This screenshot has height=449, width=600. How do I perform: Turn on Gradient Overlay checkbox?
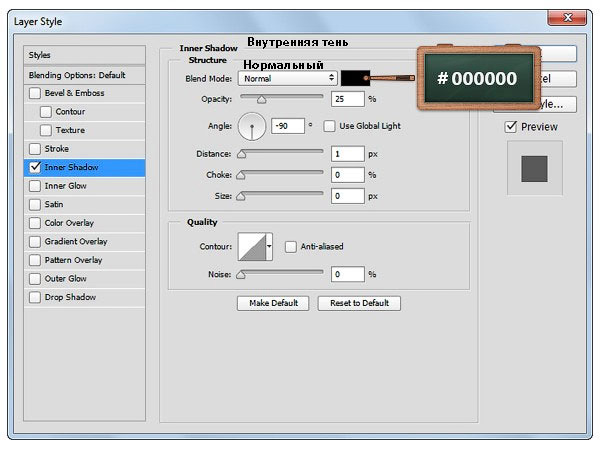click(x=35, y=242)
